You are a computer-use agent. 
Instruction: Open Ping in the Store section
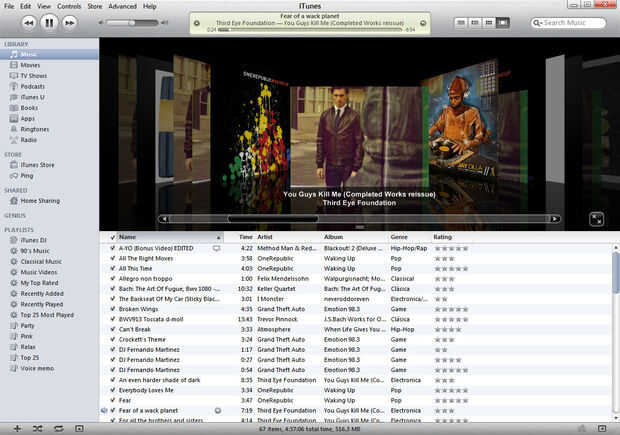point(26,176)
